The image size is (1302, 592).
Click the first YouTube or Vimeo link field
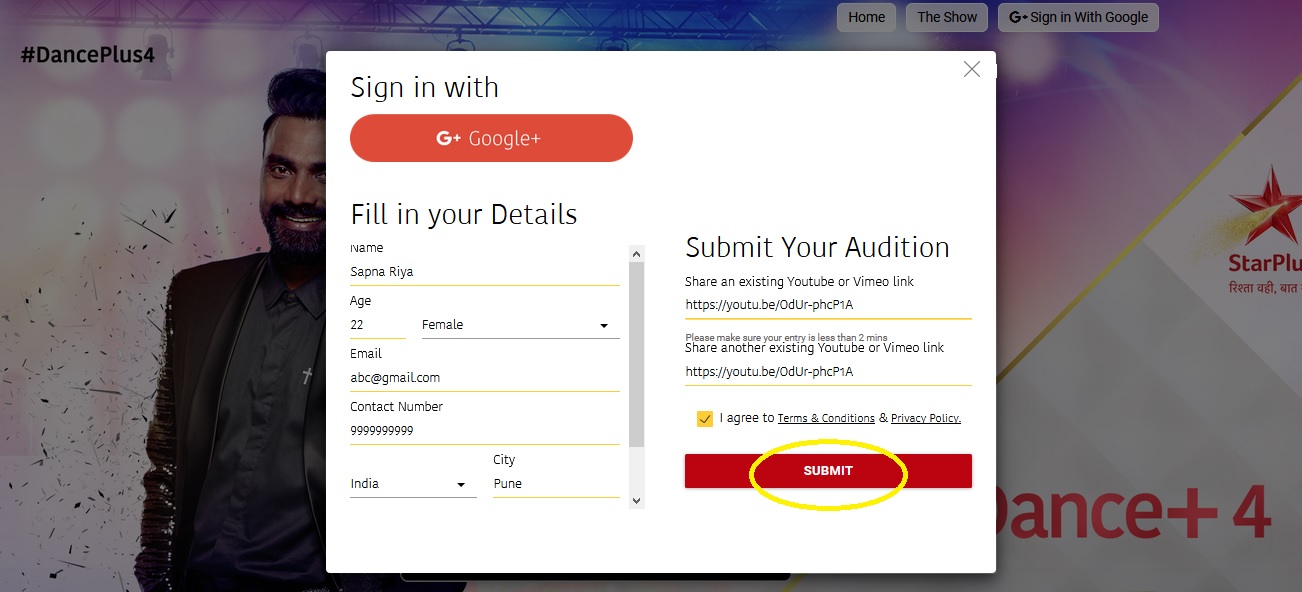pyautogui.click(x=828, y=305)
